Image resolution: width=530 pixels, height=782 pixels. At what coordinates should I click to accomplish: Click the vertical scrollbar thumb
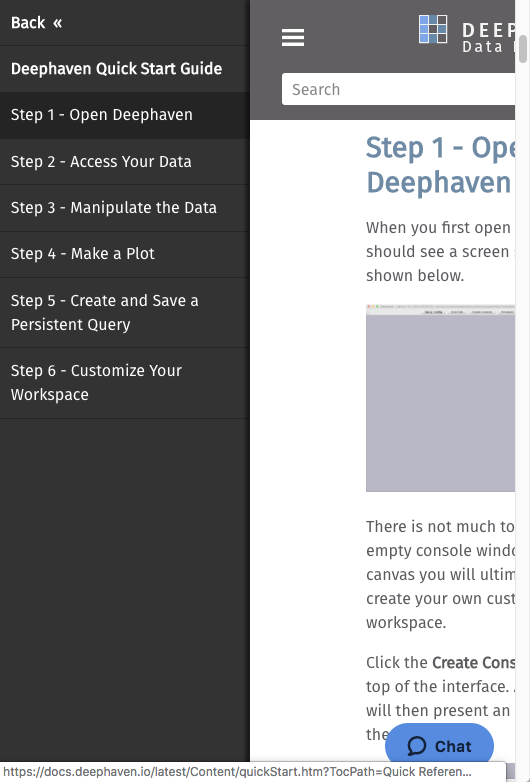[x=523, y=49]
